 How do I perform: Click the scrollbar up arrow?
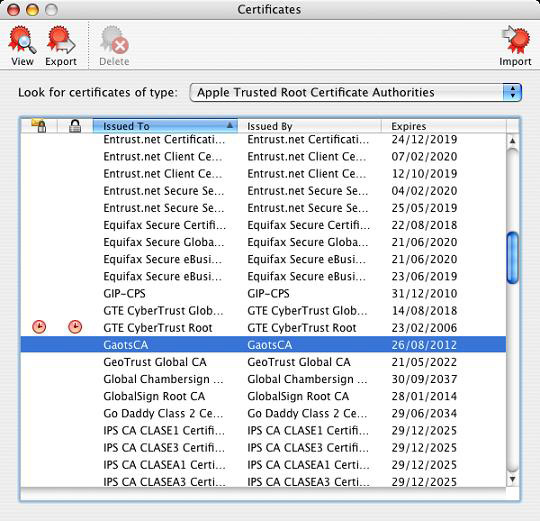point(512,141)
